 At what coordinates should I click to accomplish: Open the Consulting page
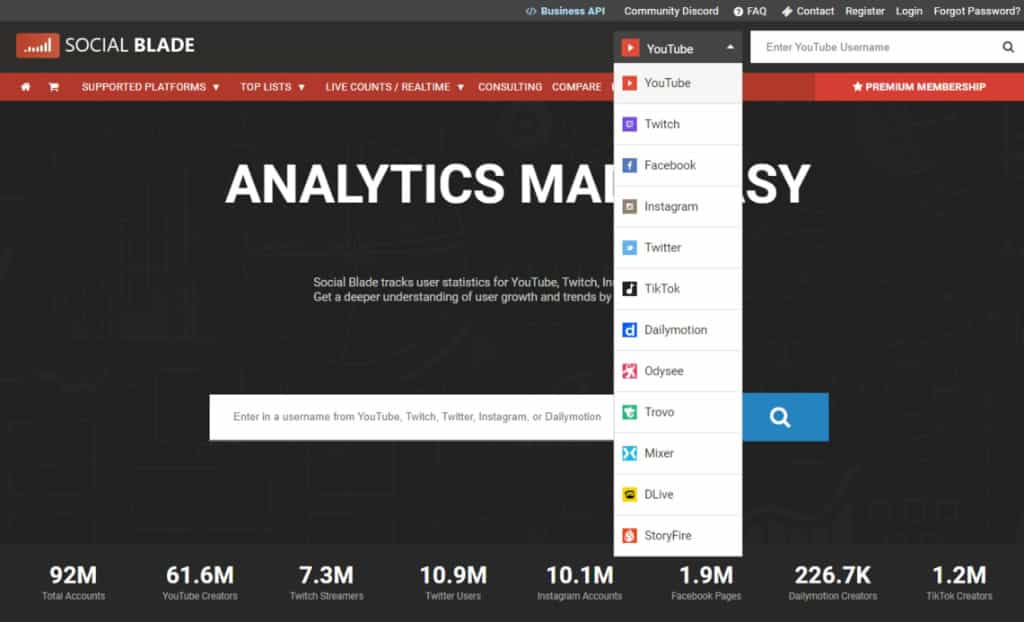[510, 87]
